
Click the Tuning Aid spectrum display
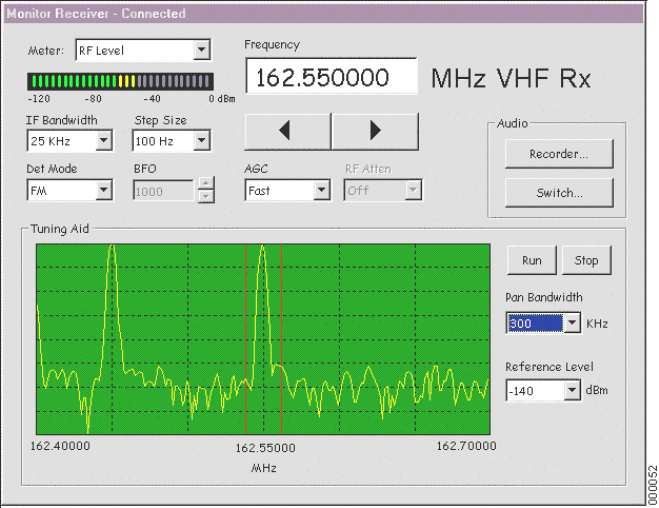(x=263, y=339)
